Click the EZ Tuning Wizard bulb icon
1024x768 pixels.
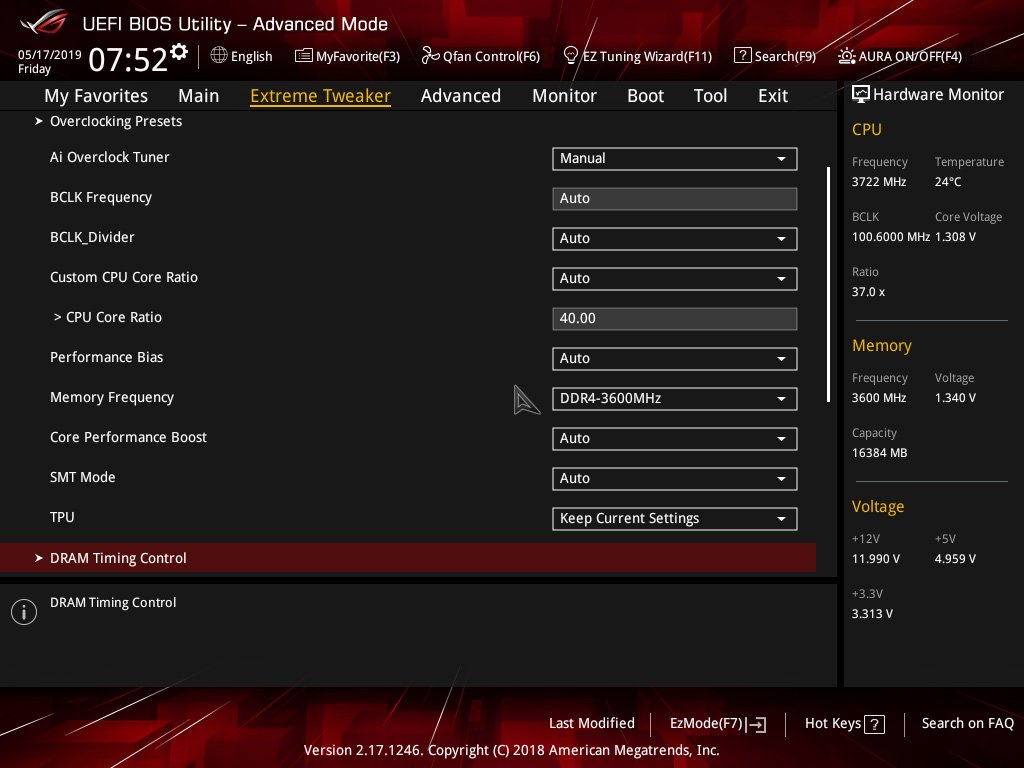(x=570, y=56)
